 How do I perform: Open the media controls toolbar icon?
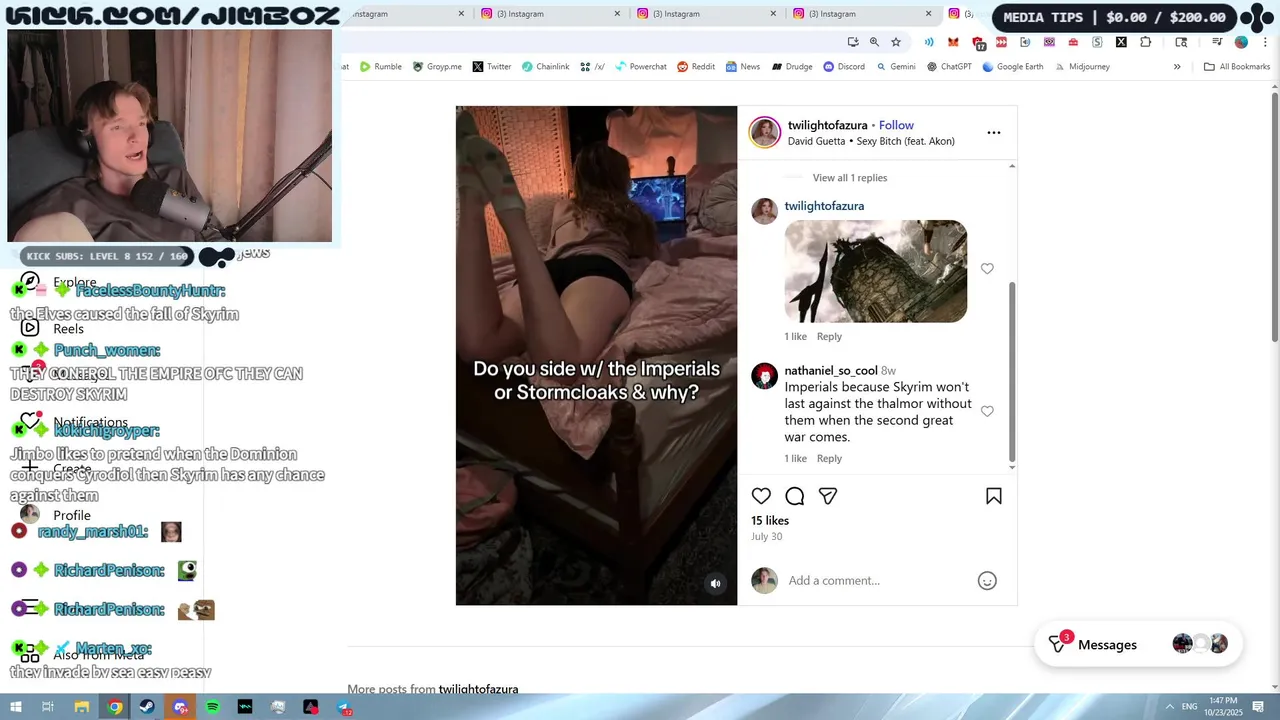[1217, 42]
